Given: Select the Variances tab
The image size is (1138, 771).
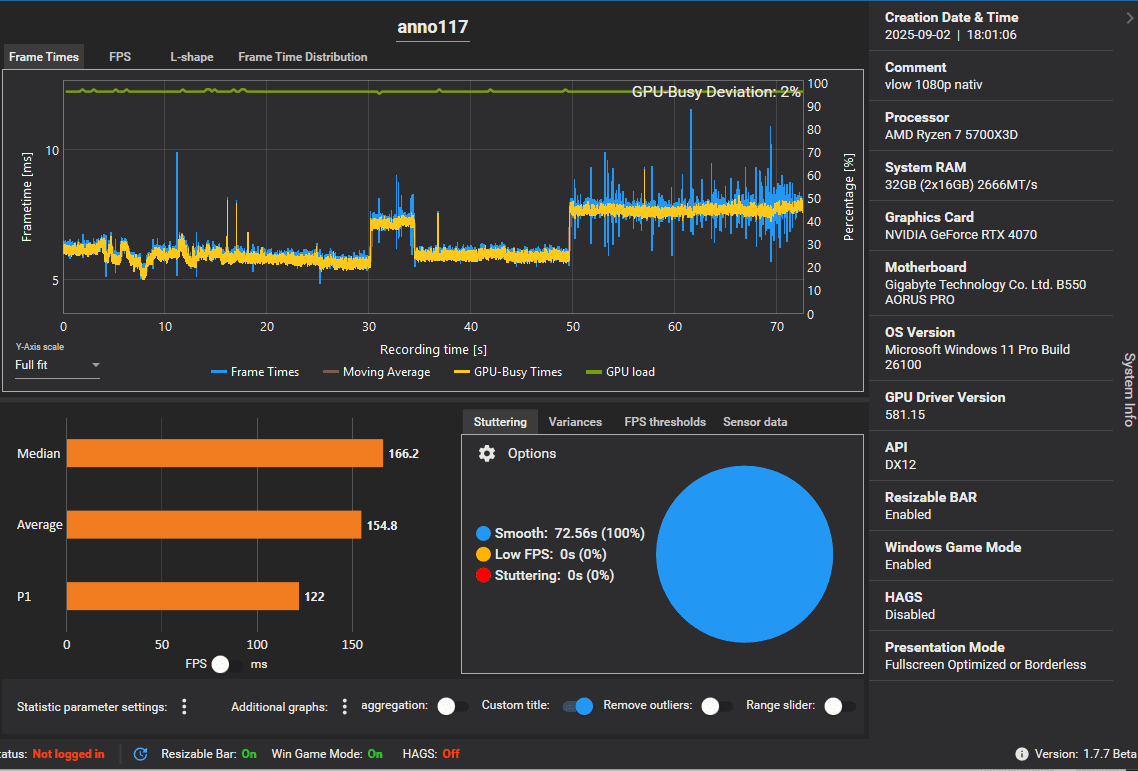Looking at the screenshot, I should coord(575,422).
